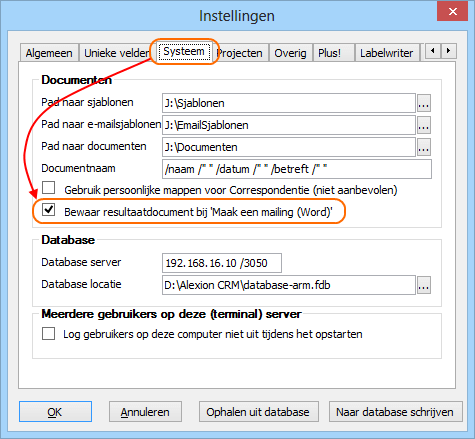Image resolution: width=475 pixels, height=439 pixels.
Task: Uncheck Bewaar resultaatdocument bij mailing checkbox
Action: (x=49, y=210)
